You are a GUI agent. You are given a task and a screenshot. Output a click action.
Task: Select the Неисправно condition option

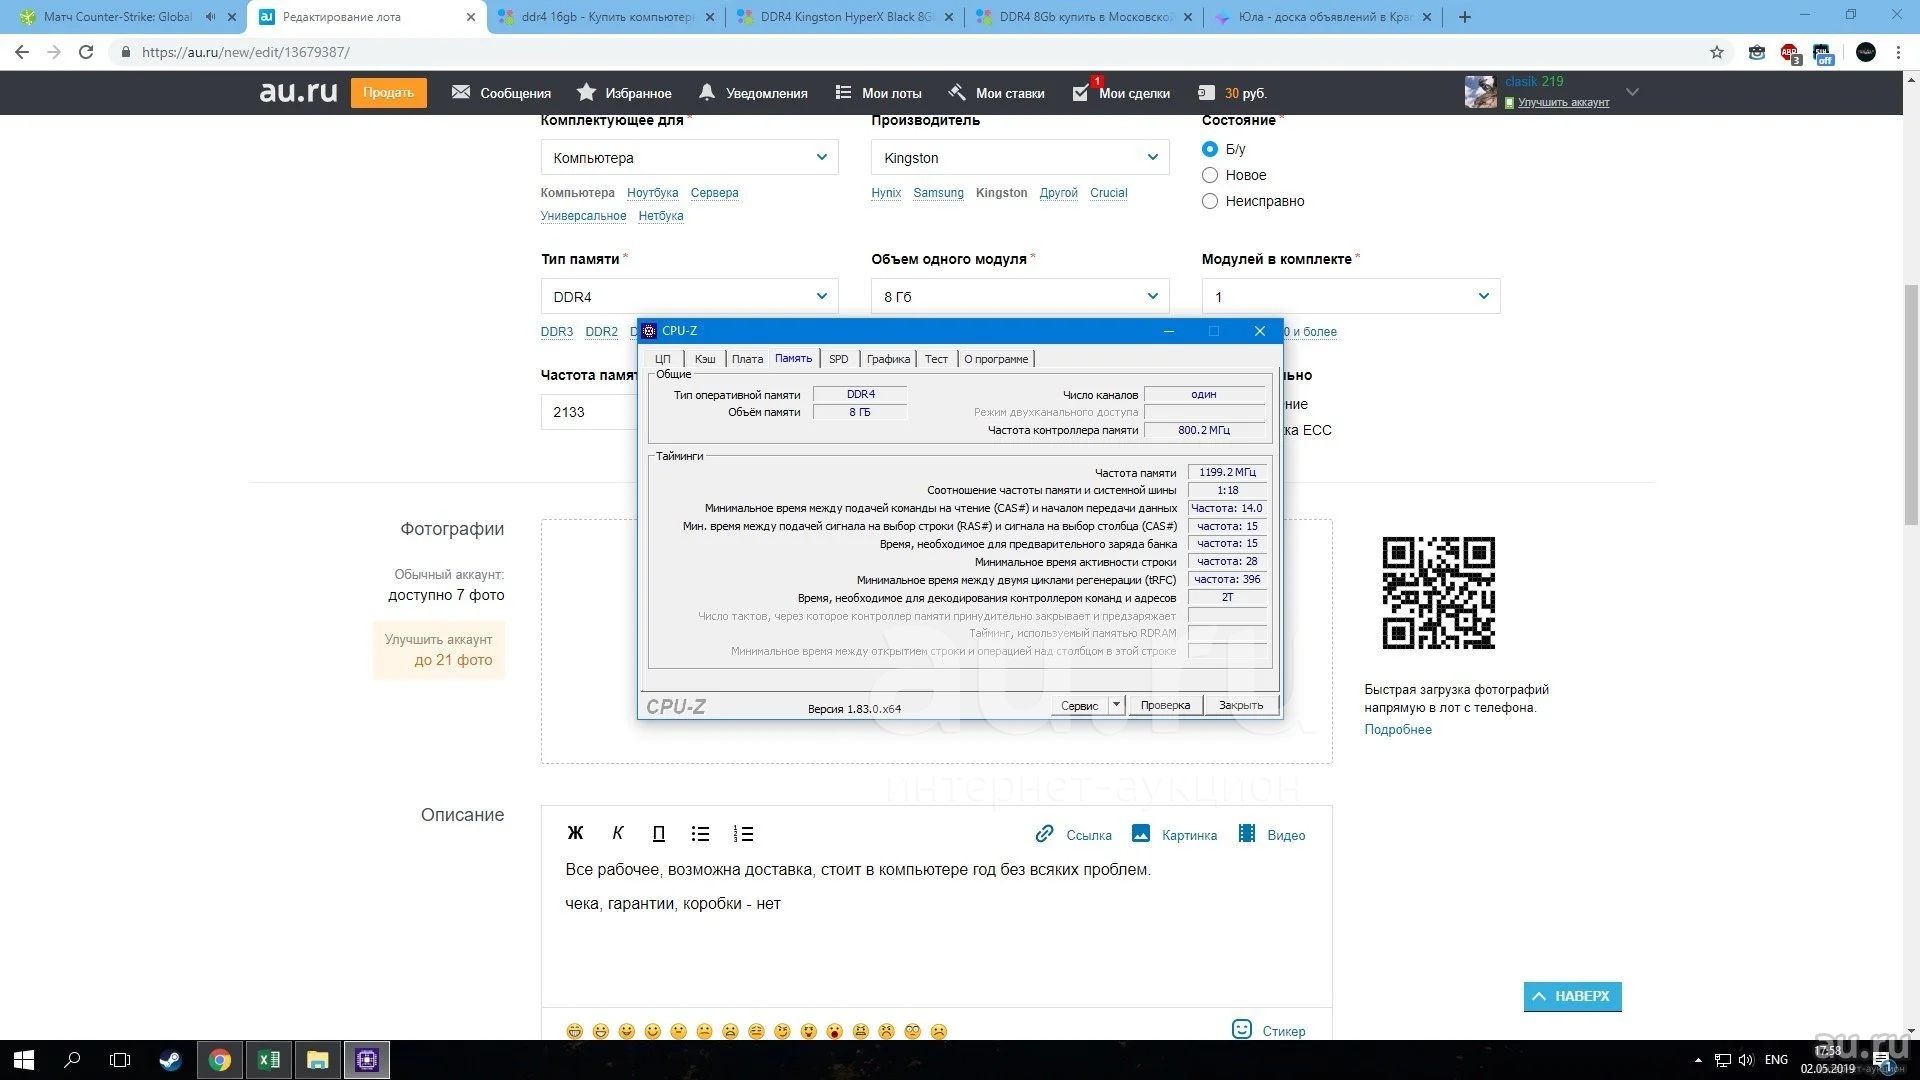[x=1210, y=201]
